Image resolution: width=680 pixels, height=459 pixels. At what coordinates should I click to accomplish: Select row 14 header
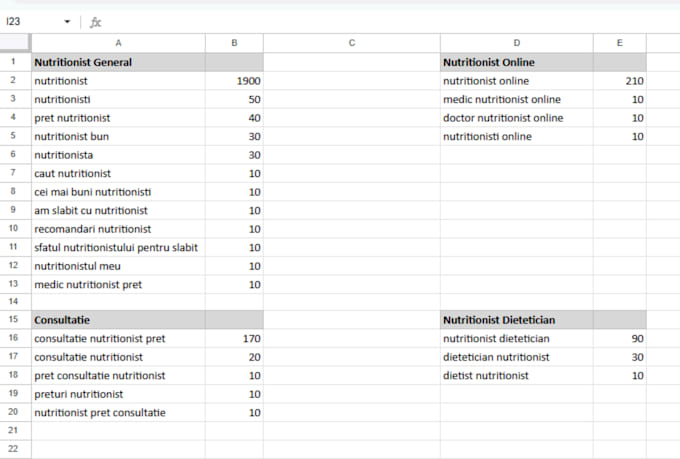coord(15,302)
